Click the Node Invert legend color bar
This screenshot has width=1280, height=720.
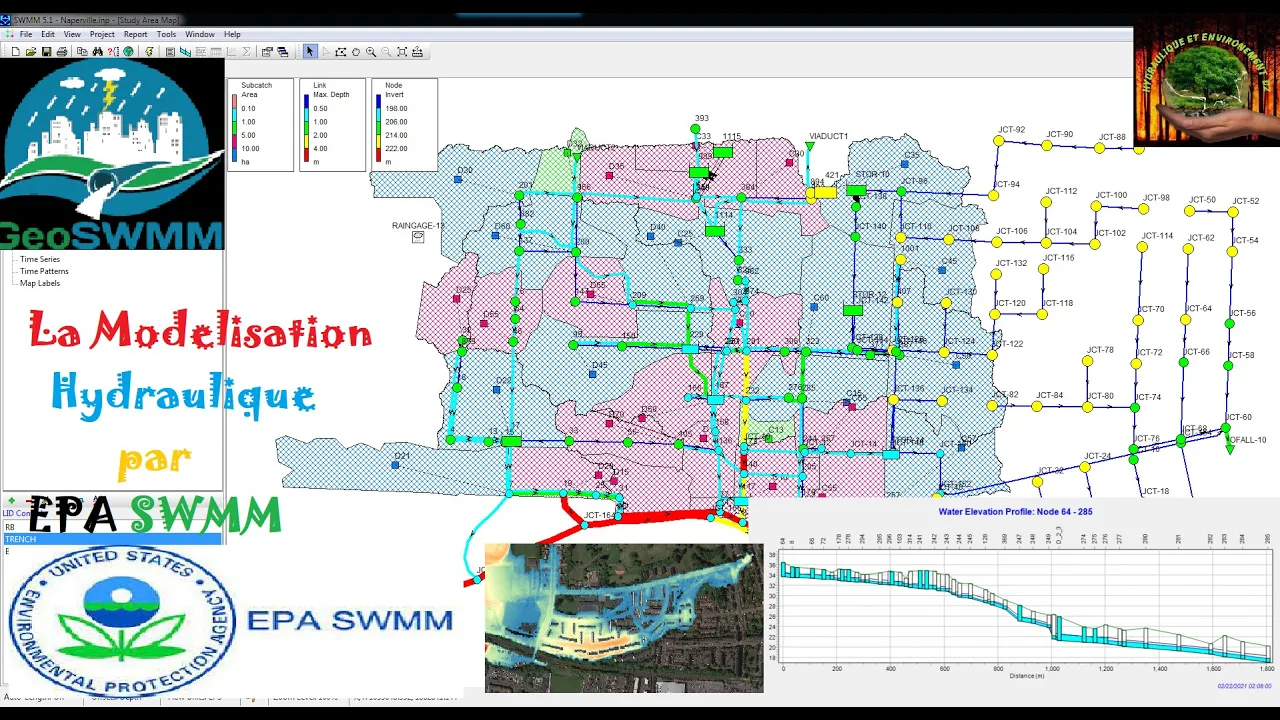[x=378, y=128]
